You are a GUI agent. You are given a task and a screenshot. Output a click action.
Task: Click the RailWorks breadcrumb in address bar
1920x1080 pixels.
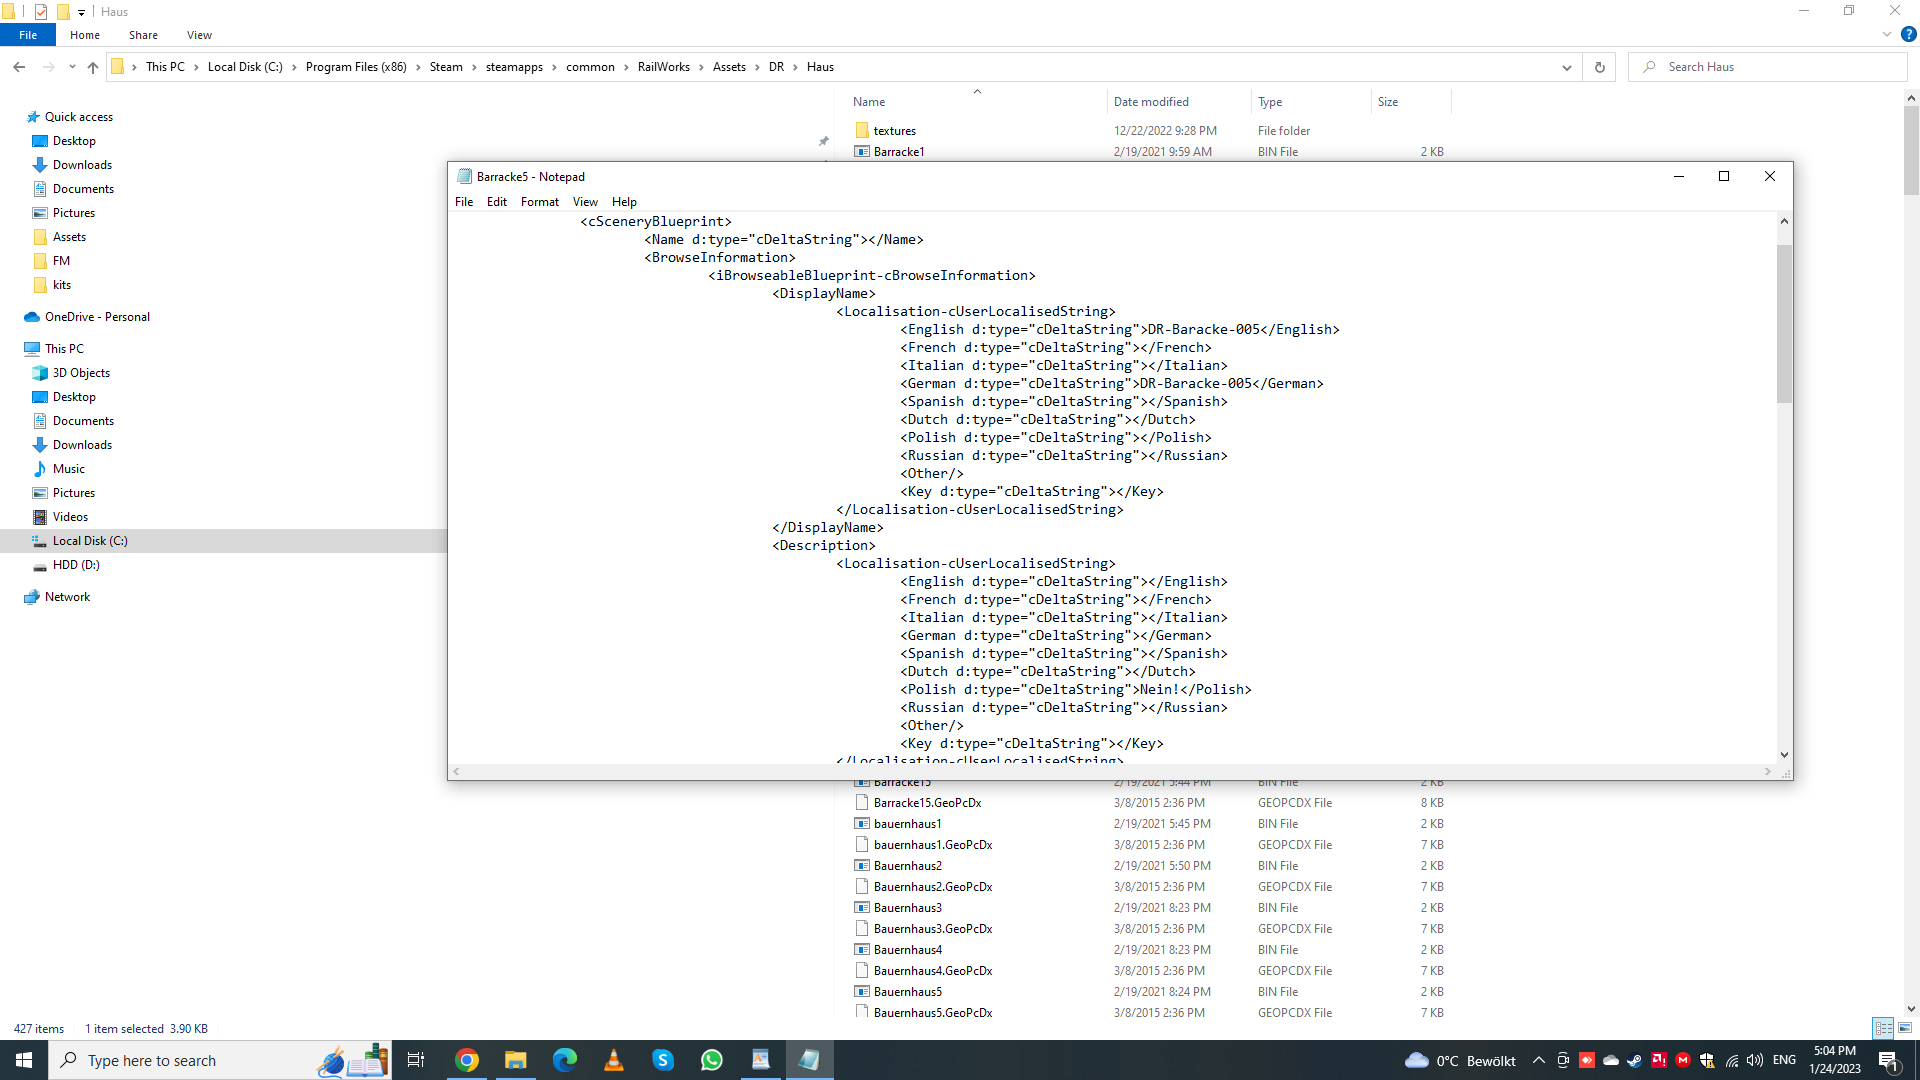coord(663,67)
